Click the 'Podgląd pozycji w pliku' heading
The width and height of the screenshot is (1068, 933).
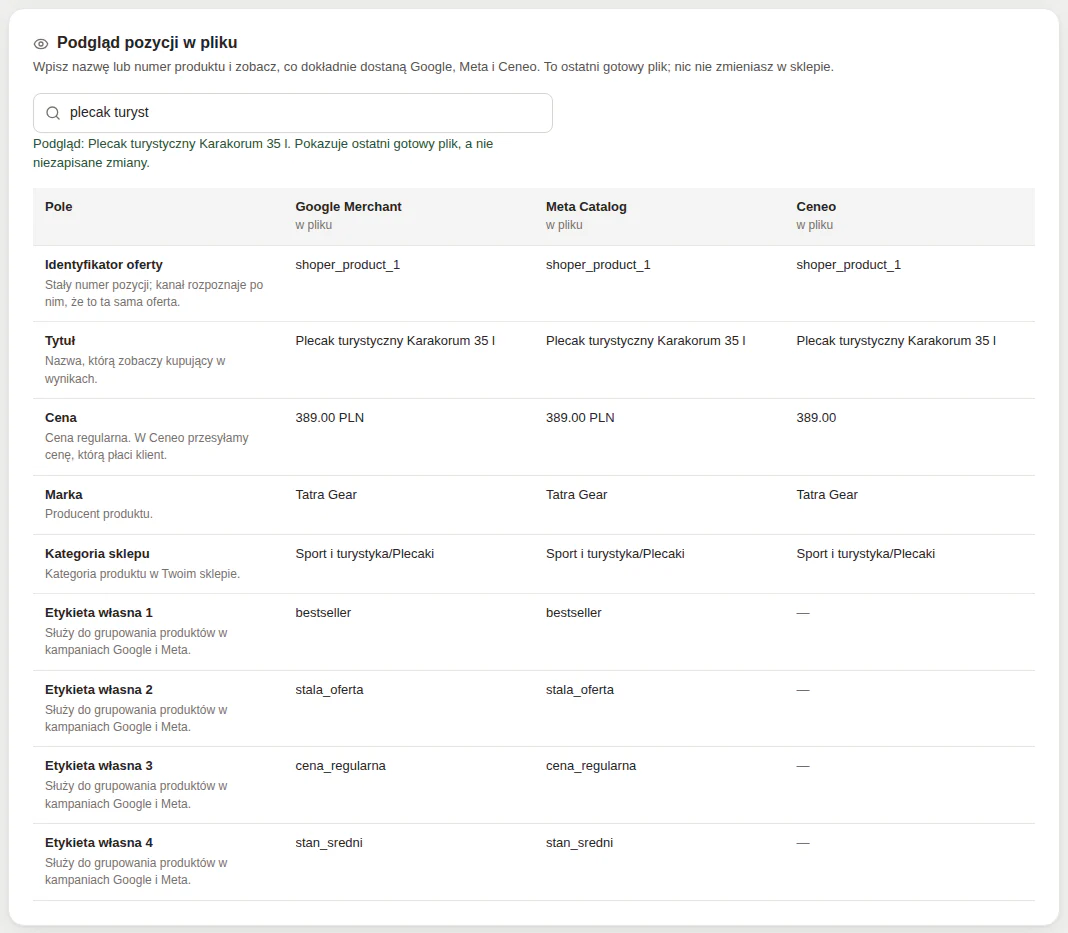pos(147,43)
